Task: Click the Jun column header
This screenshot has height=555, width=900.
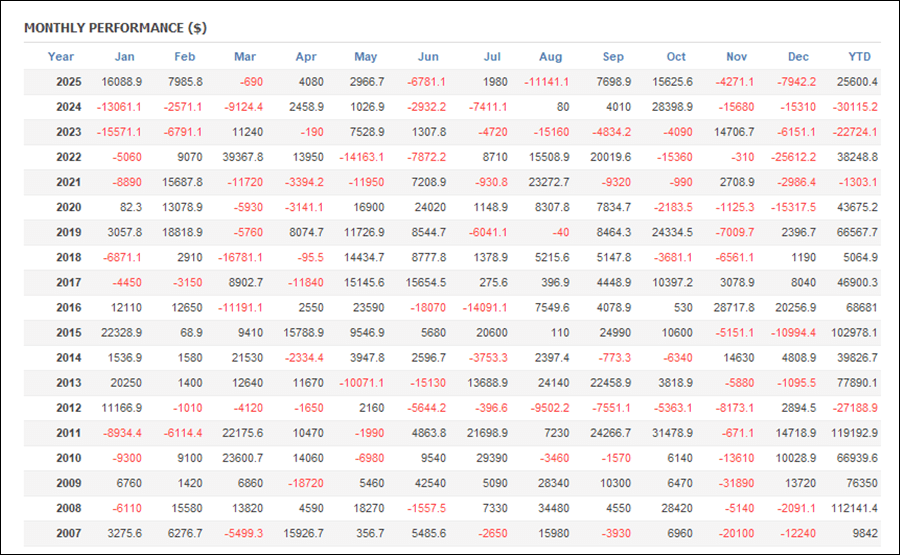Action: (x=428, y=57)
